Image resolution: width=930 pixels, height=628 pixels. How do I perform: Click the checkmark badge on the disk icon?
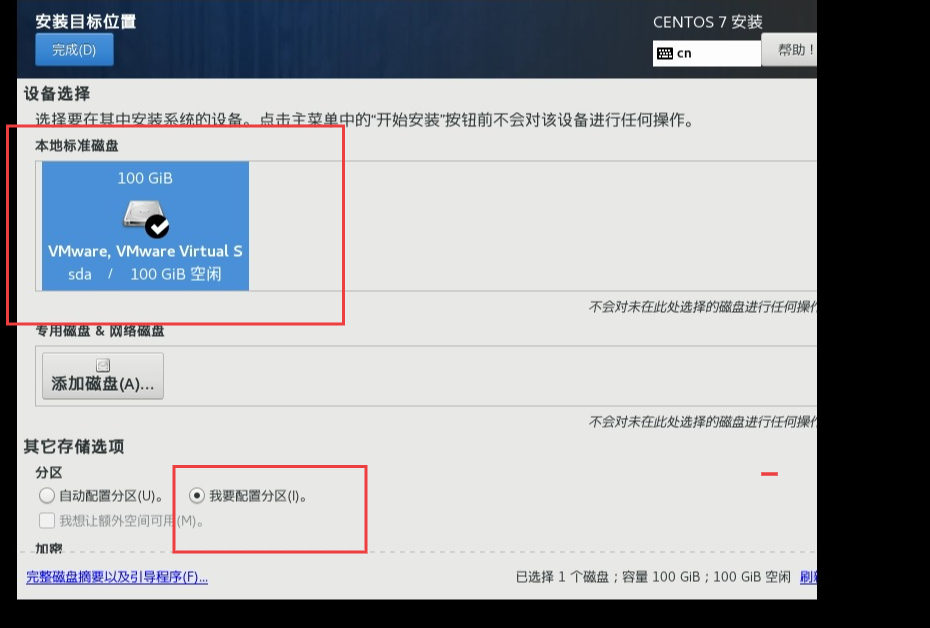coord(157,226)
